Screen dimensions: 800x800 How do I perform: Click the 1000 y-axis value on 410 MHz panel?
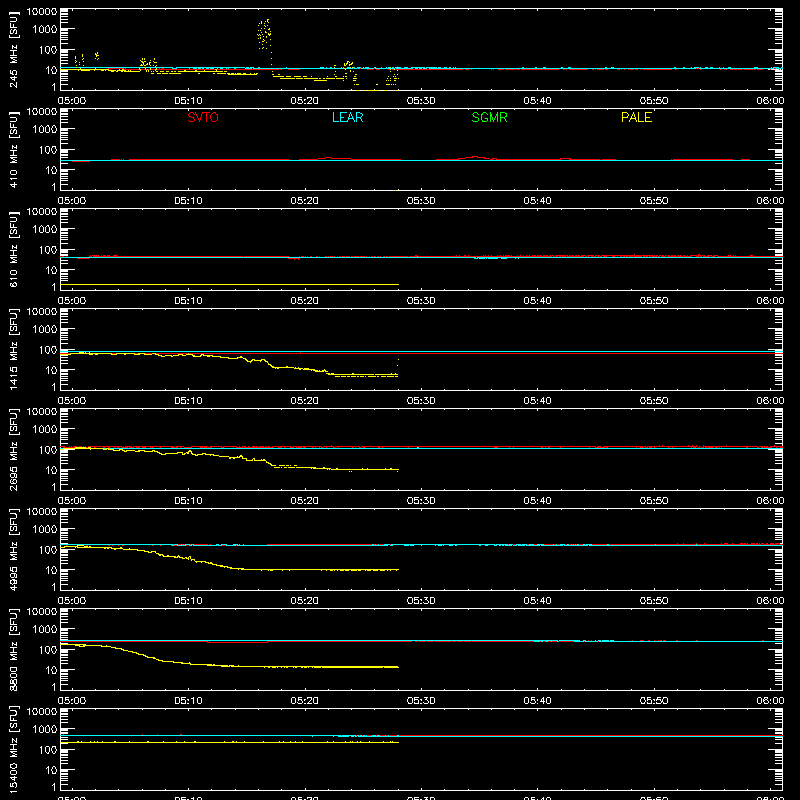(x=44, y=129)
